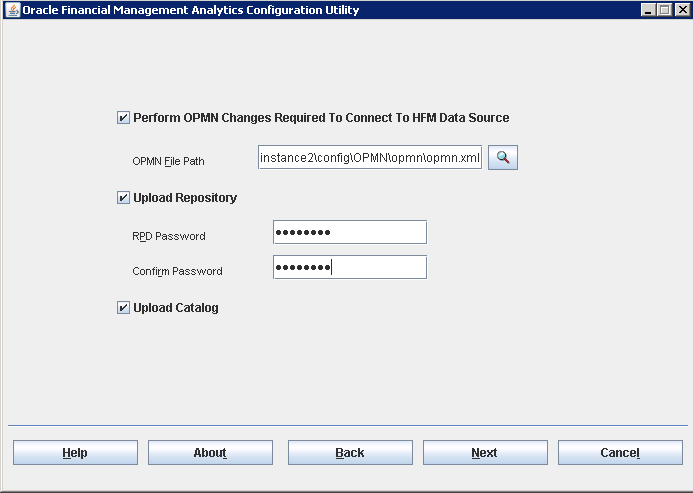Click the browse magnifier icon for OPMN file

point(503,157)
